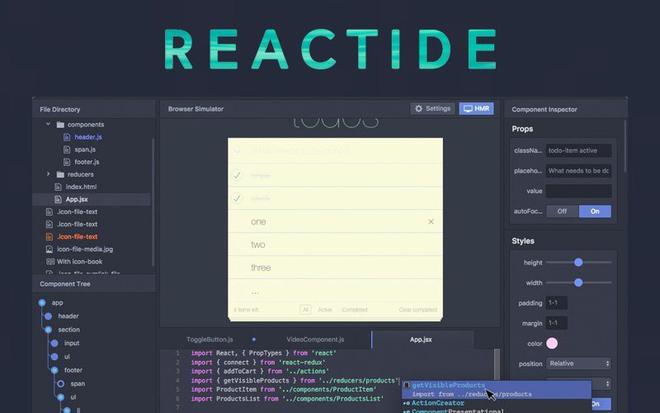Select the App.jsx editor tab
Screen dimensions: 660x413
421,339
